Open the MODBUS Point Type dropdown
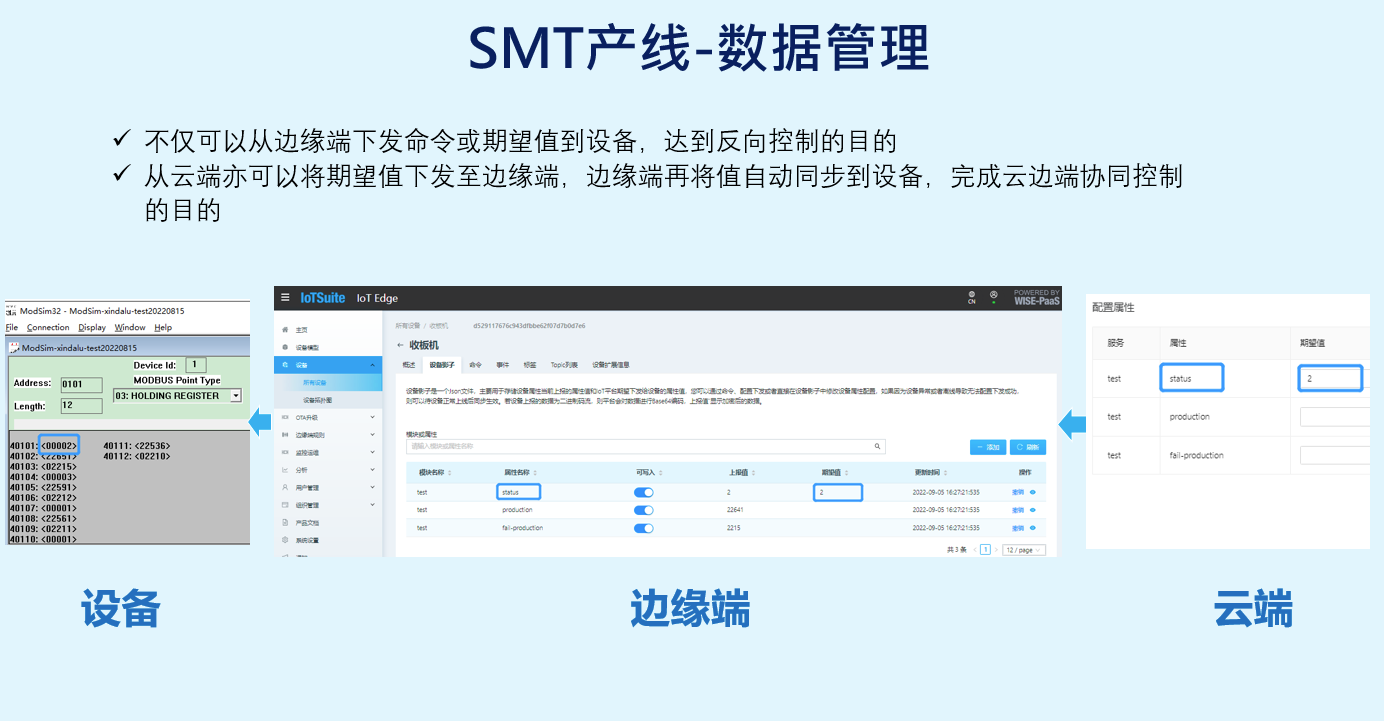This screenshot has height=721, width=1384. pos(236,396)
